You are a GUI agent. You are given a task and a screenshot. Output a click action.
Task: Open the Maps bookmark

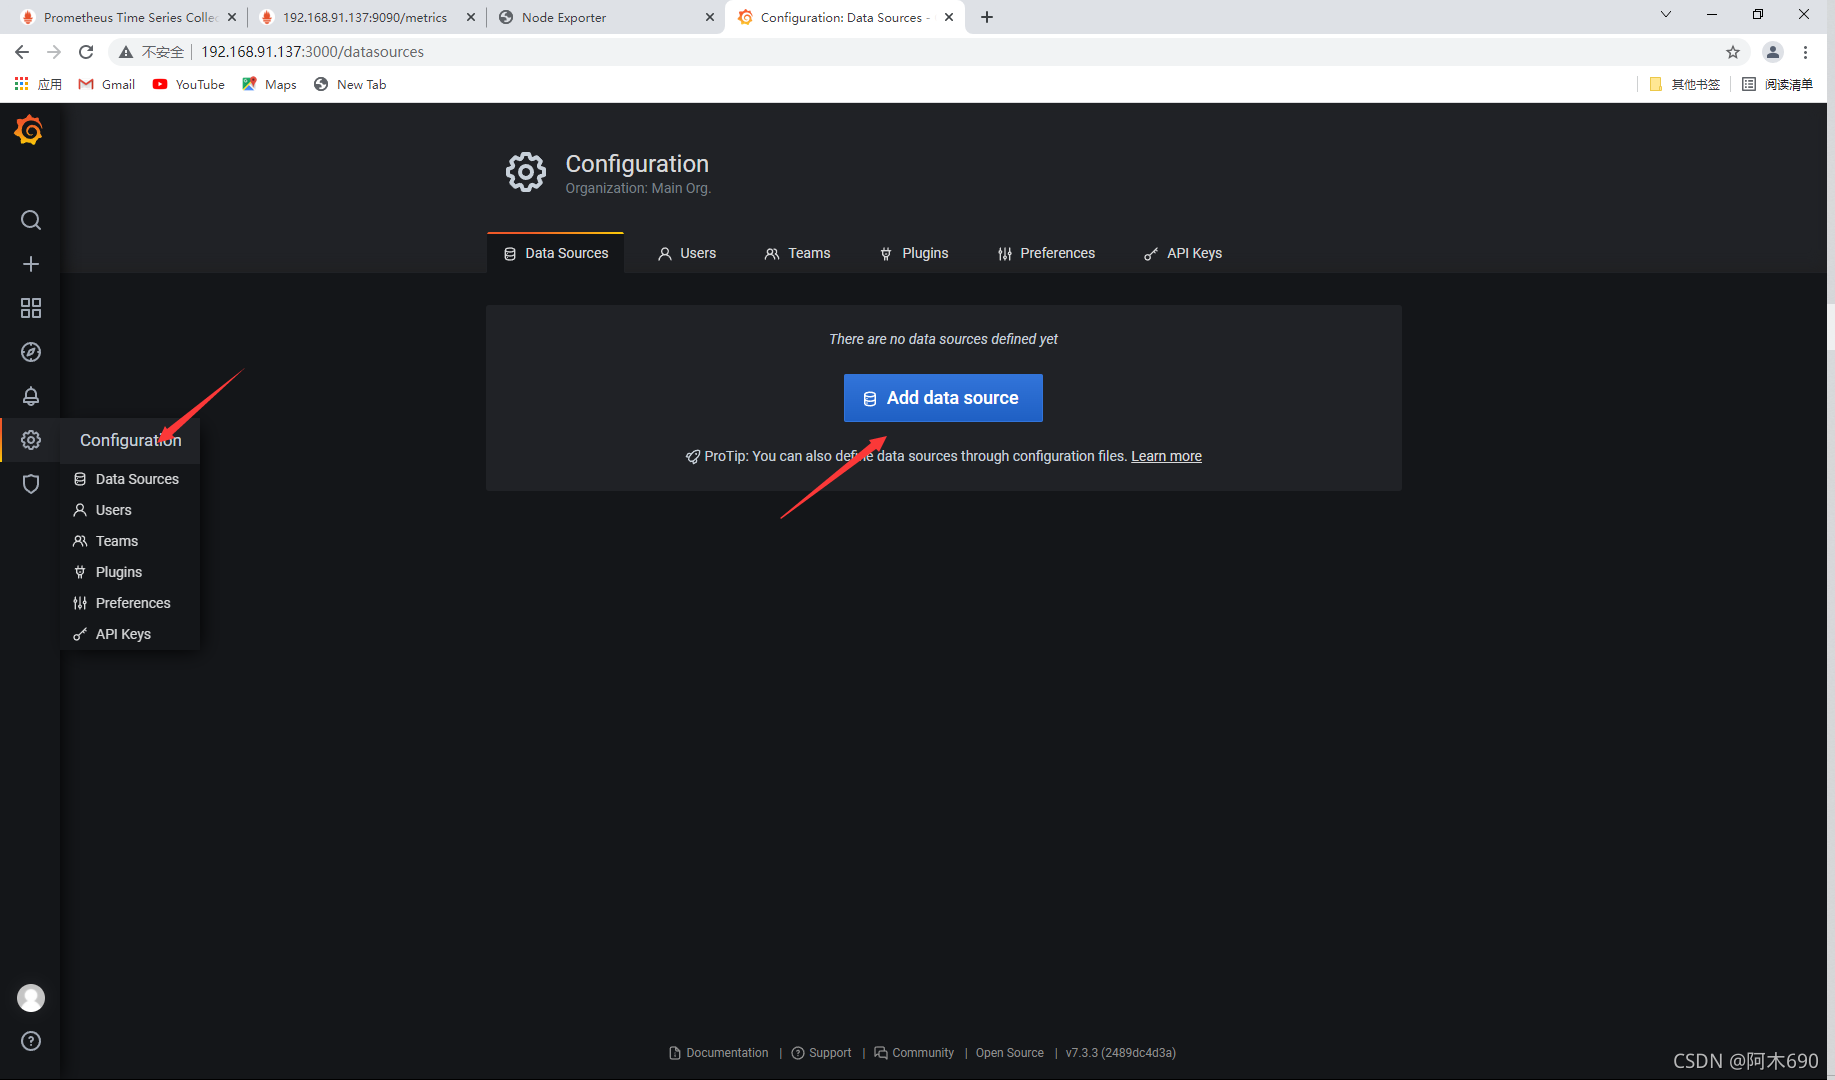tap(269, 84)
